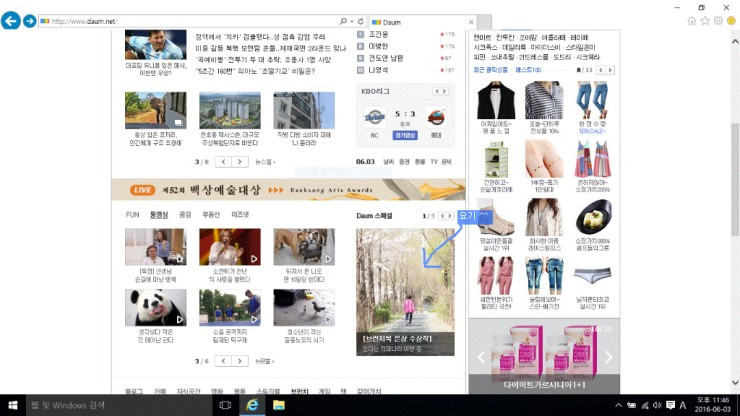Select the Daum tab
This screenshot has height=416, width=740.
[422, 22]
